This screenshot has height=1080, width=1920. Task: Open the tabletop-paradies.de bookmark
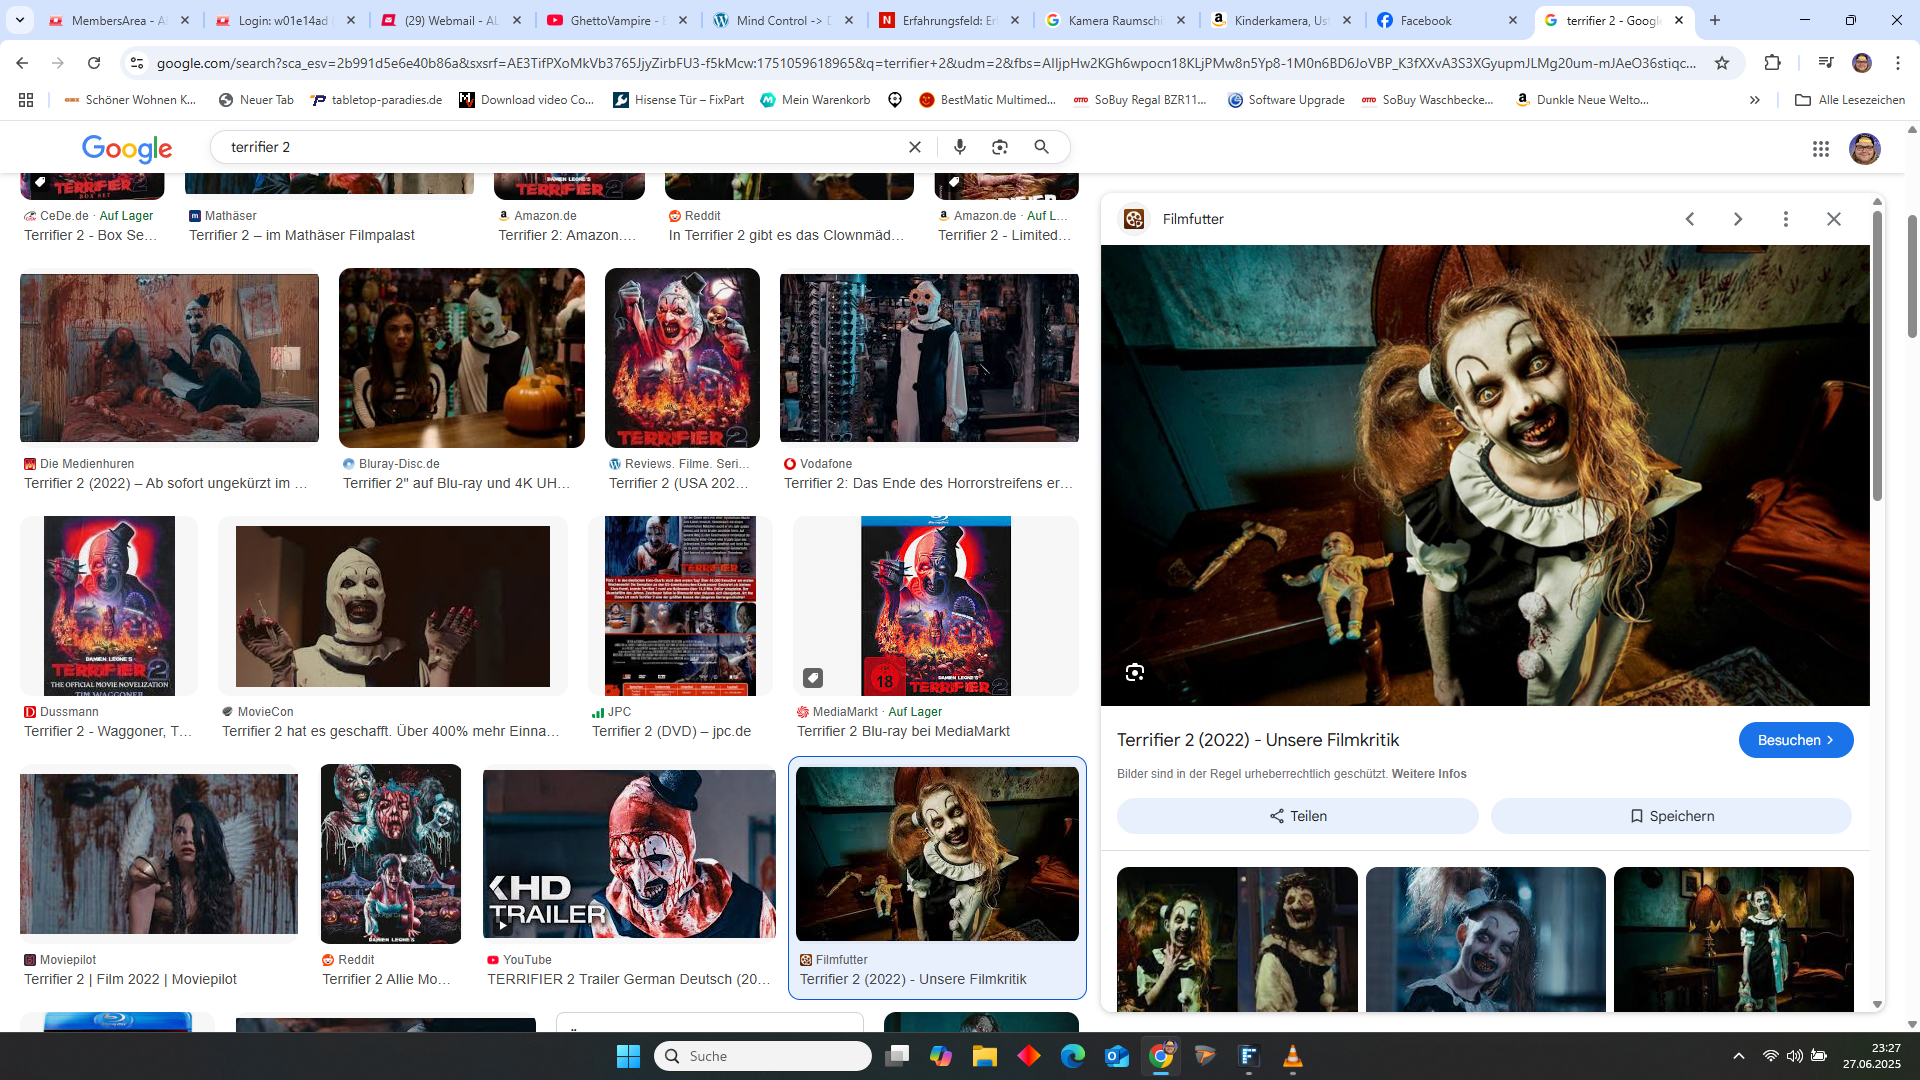(376, 100)
